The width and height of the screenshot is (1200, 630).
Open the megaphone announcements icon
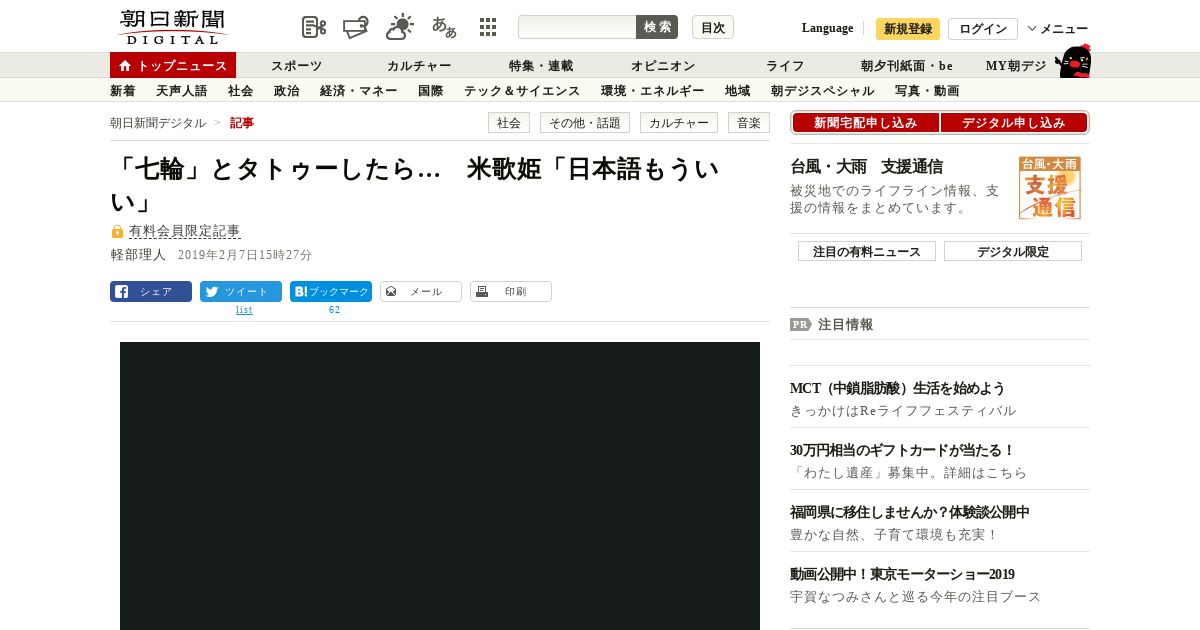[355, 27]
